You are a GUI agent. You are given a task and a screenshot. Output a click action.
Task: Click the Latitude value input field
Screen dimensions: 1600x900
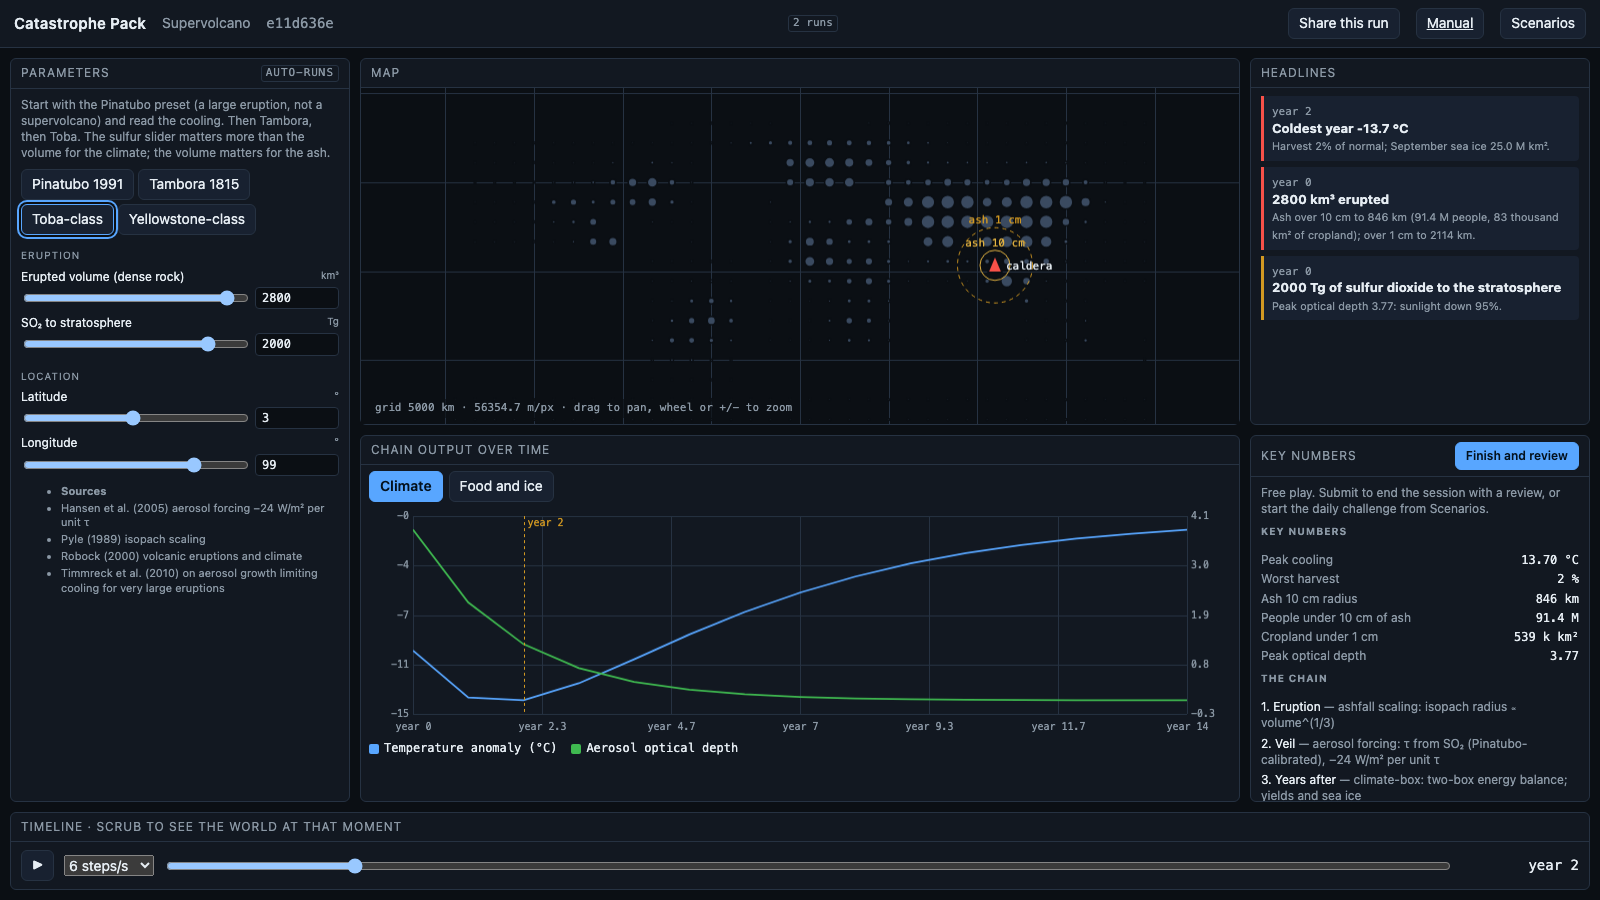[297, 418]
